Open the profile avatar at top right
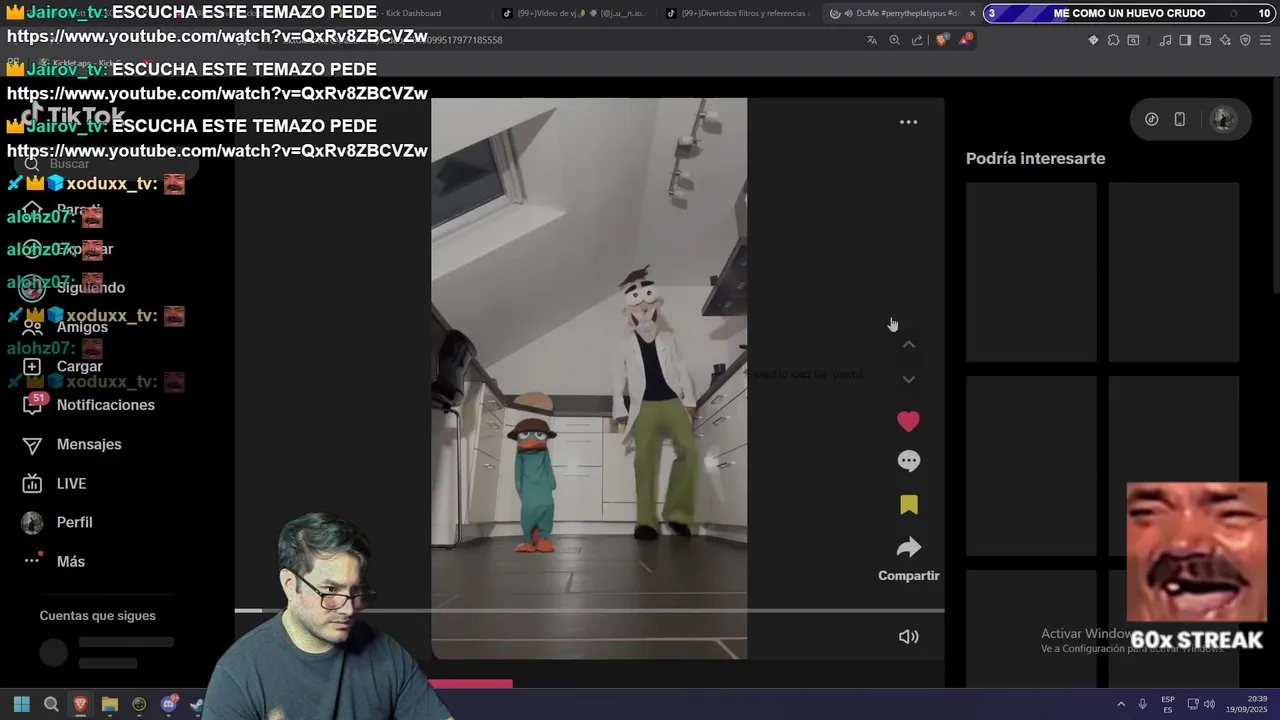Image resolution: width=1280 pixels, height=720 pixels. pos(1223,119)
